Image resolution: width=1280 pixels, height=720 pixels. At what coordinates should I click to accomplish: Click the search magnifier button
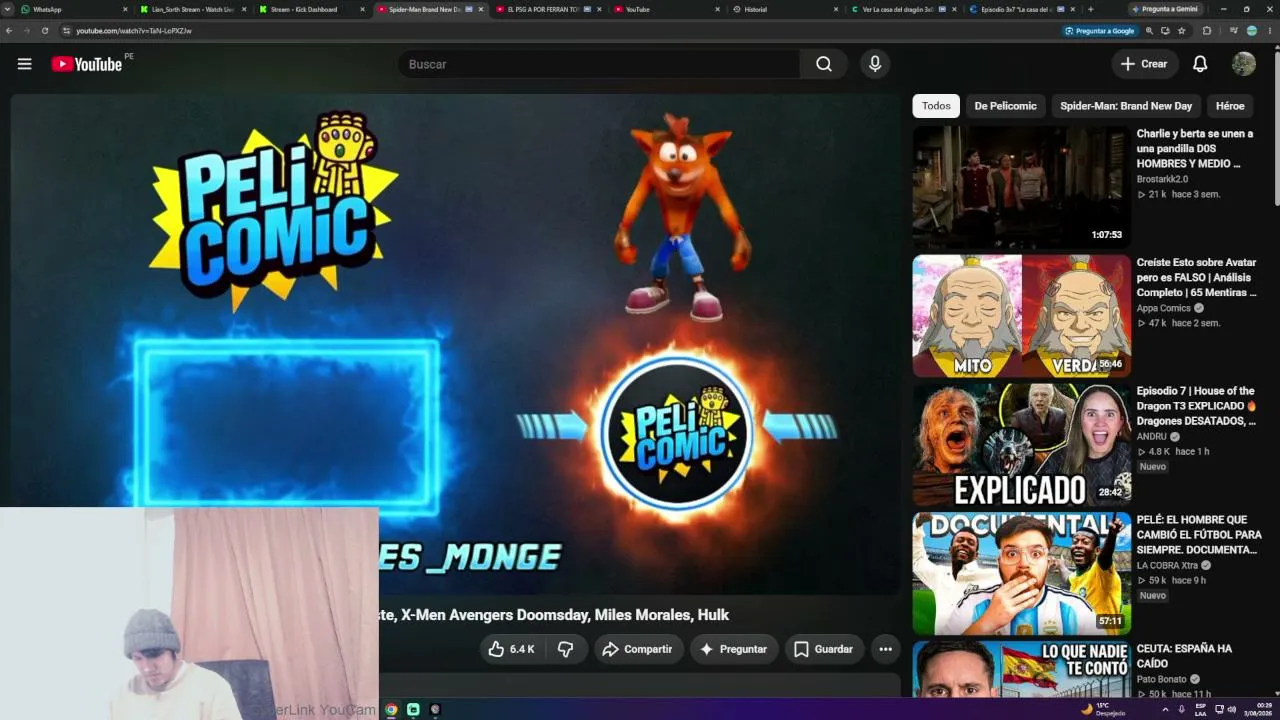click(x=824, y=64)
